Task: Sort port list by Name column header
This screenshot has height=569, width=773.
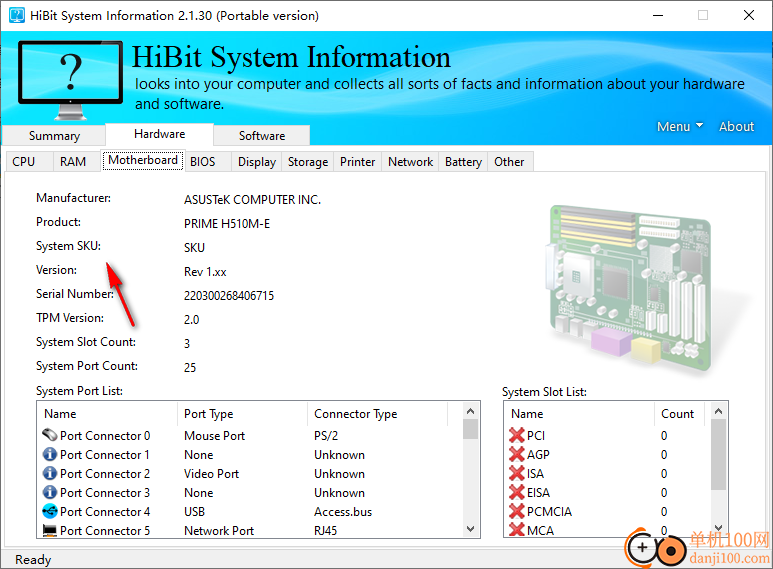Action: point(107,414)
